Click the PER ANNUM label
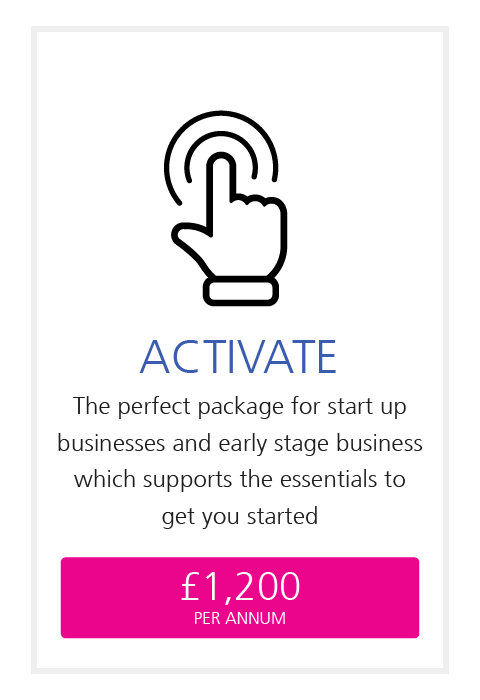Viewport: 480px width, 700px height. [x=240, y=618]
